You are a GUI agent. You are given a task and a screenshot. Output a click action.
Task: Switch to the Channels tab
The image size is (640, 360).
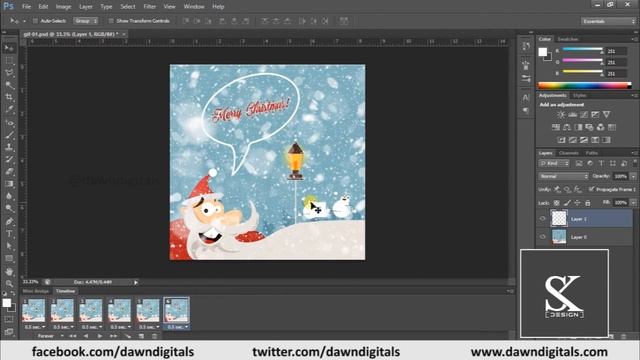(x=569, y=153)
